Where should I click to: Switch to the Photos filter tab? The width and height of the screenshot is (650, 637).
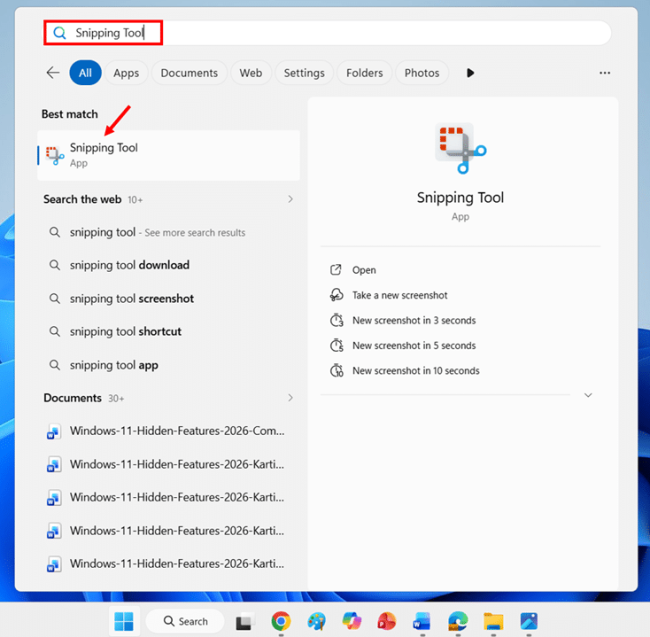pyautogui.click(x=422, y=73)
